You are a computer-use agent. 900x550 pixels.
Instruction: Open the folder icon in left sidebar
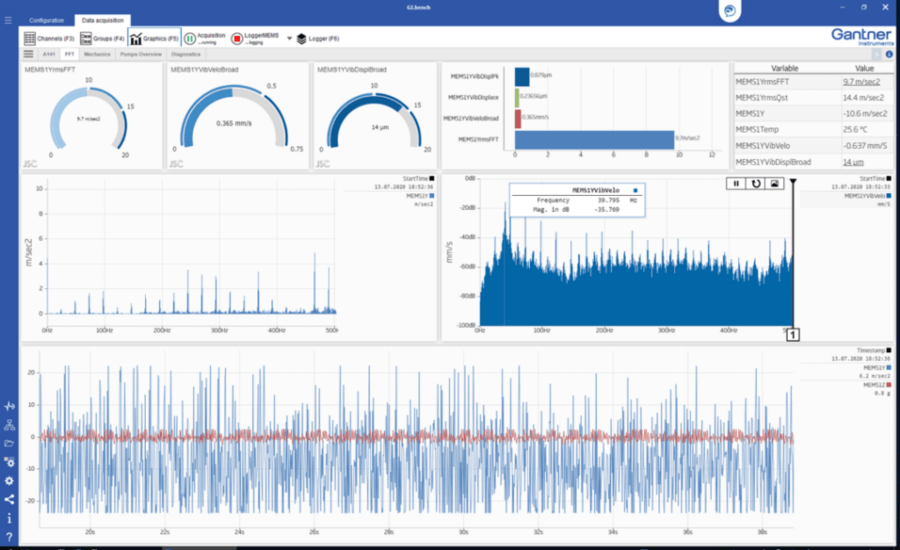(9, 443)
